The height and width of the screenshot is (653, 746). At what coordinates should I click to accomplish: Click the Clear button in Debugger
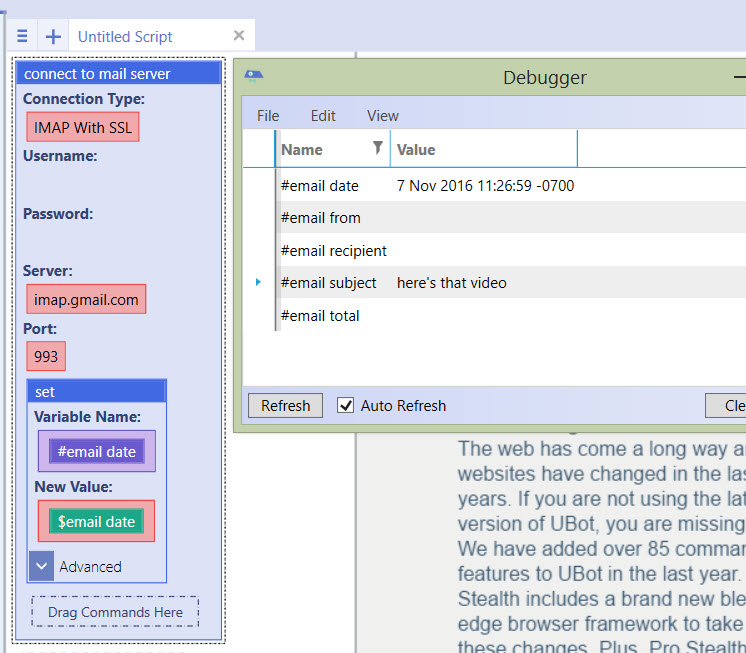(726, 406)
